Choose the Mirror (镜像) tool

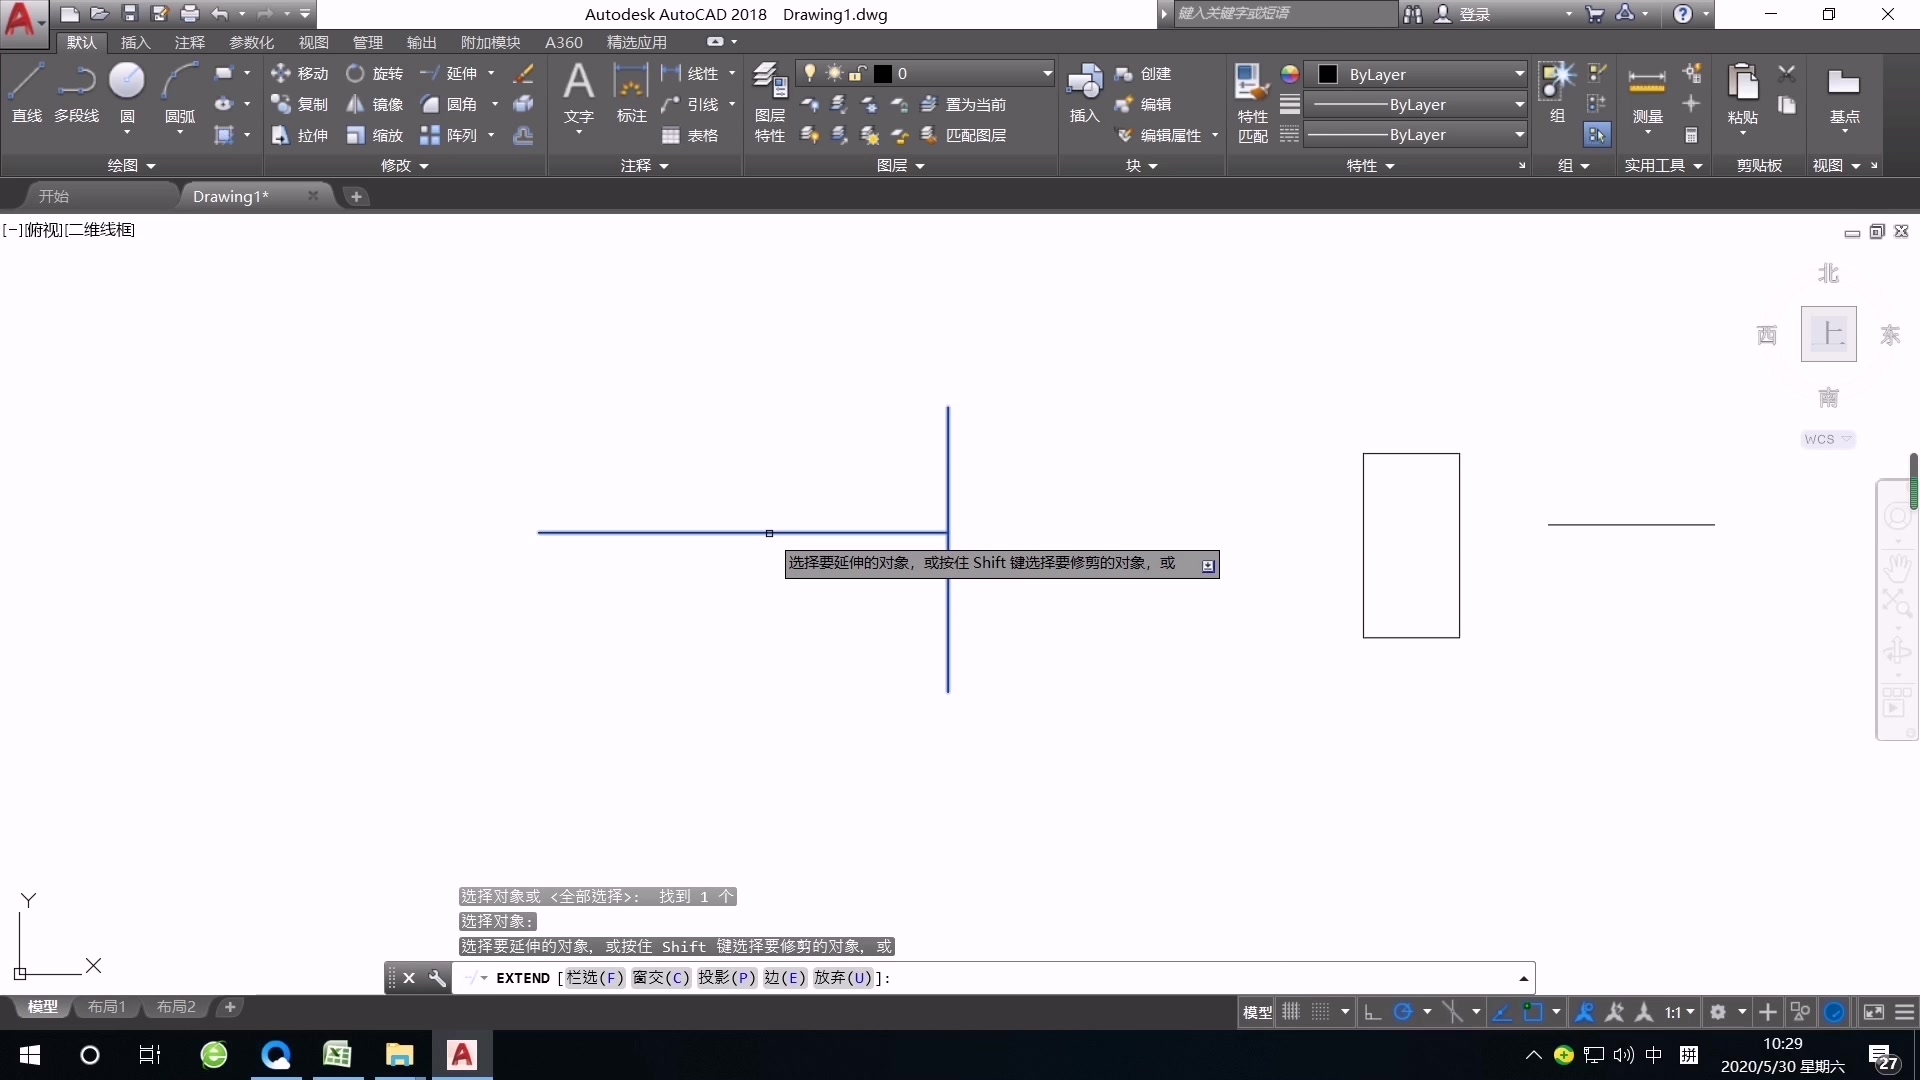point(375,104)
